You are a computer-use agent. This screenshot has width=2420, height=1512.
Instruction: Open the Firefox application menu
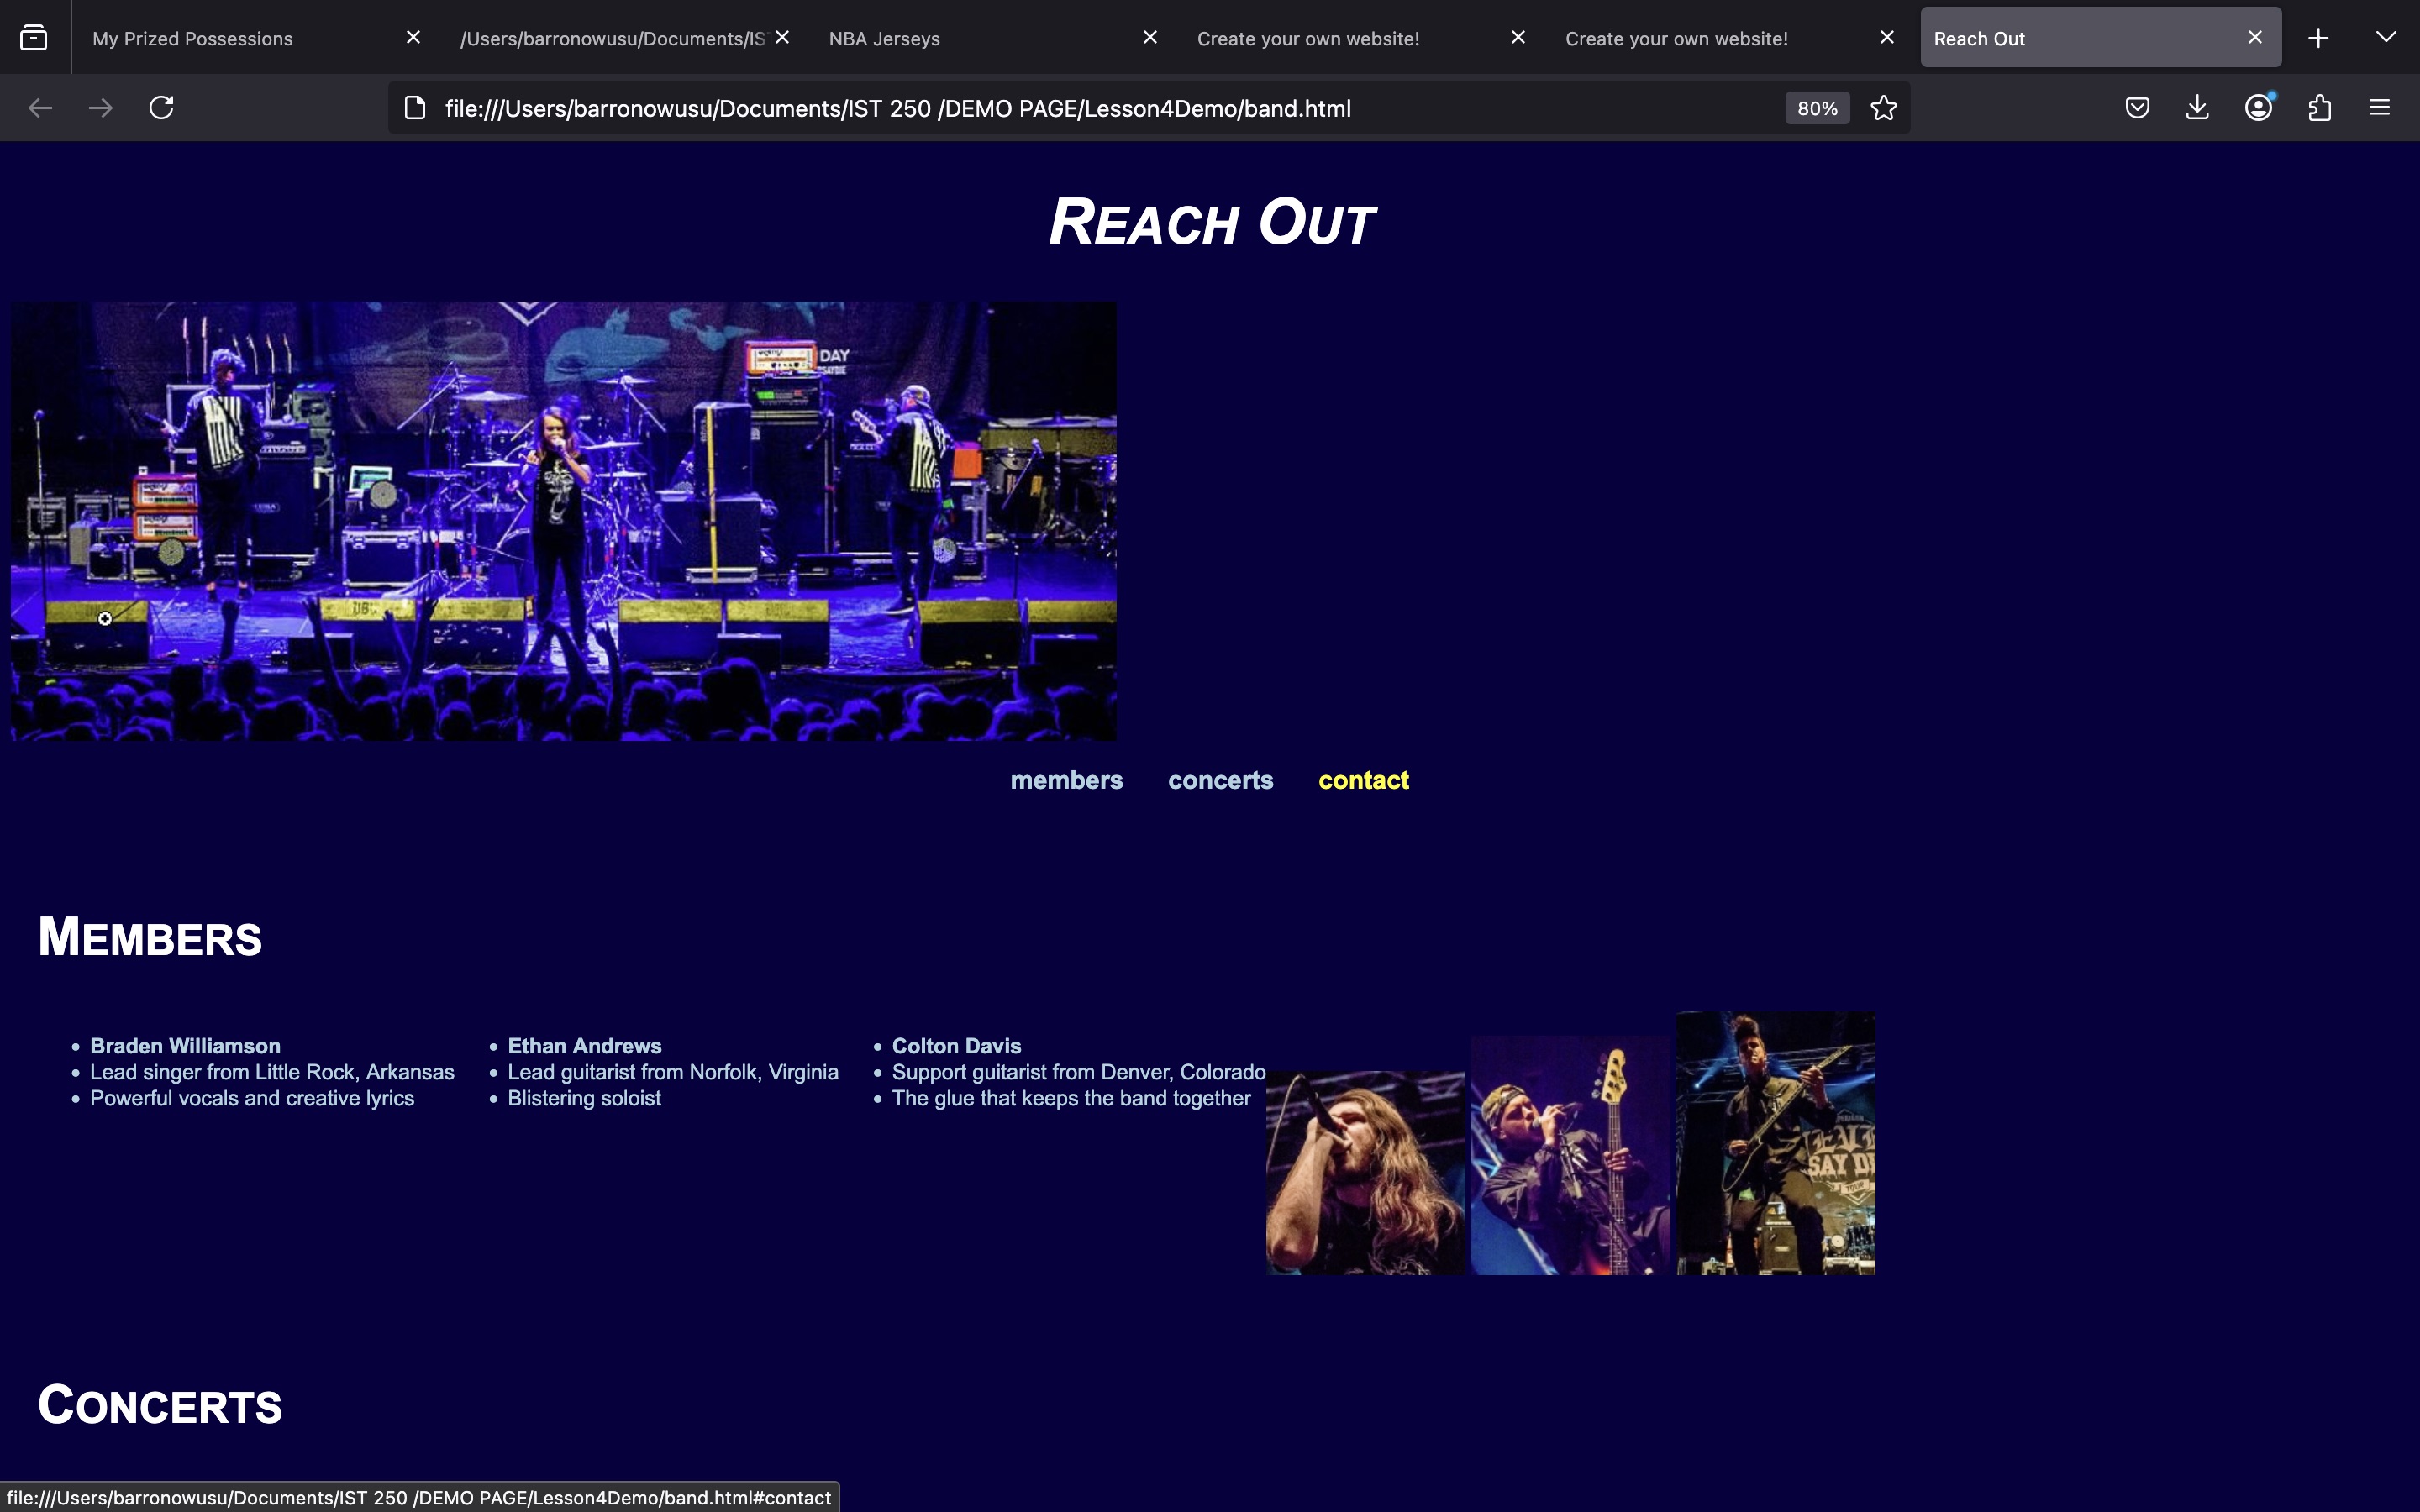pyautogui.click(x=2380, y=107)
